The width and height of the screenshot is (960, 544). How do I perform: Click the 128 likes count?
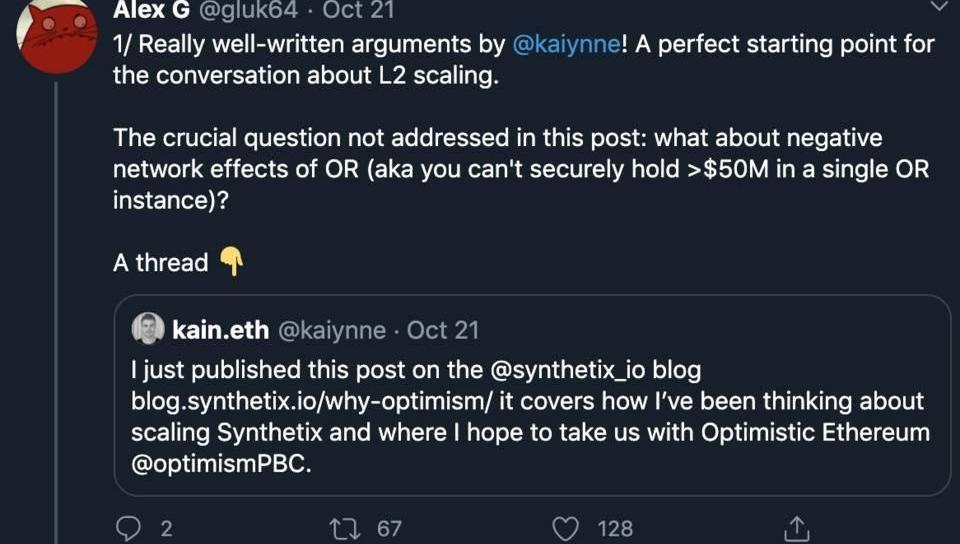pyautogui.click(x=615, y=528)
